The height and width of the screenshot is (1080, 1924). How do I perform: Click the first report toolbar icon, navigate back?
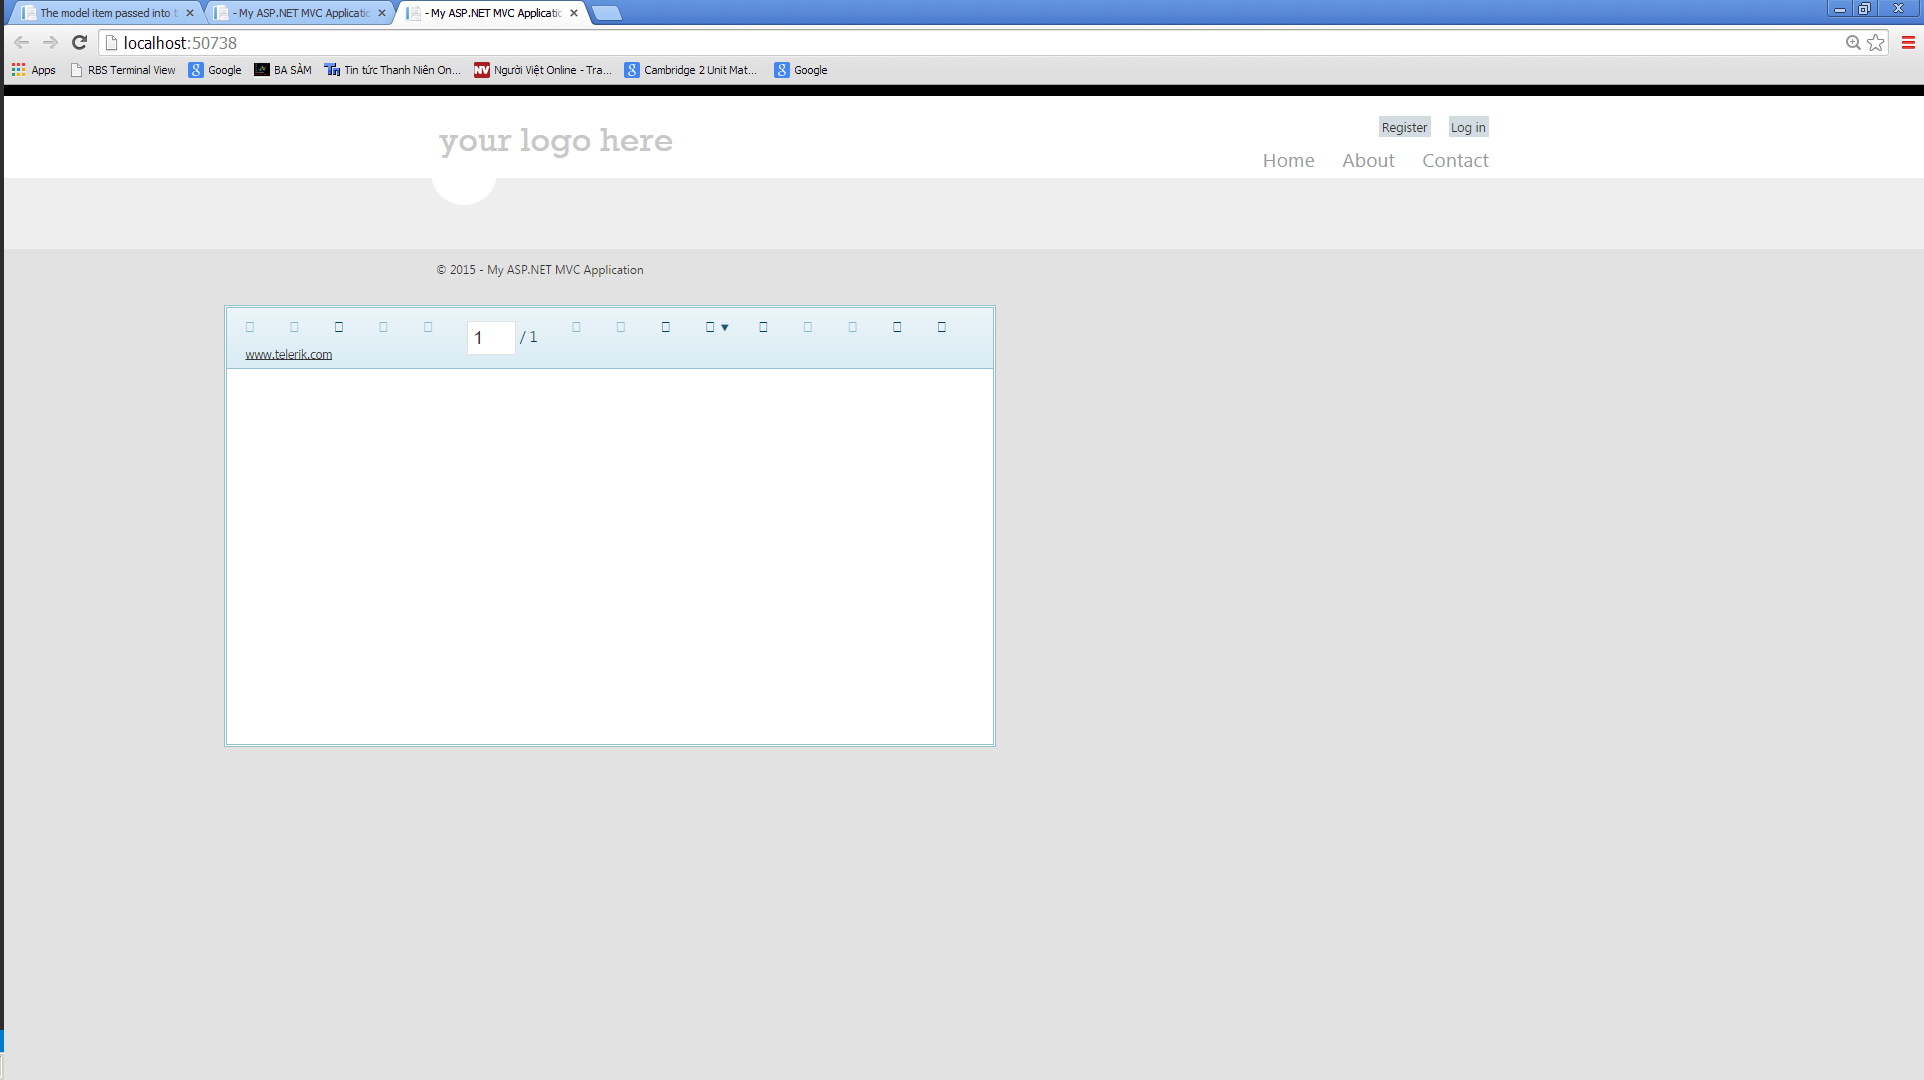(x=250, y=327)
